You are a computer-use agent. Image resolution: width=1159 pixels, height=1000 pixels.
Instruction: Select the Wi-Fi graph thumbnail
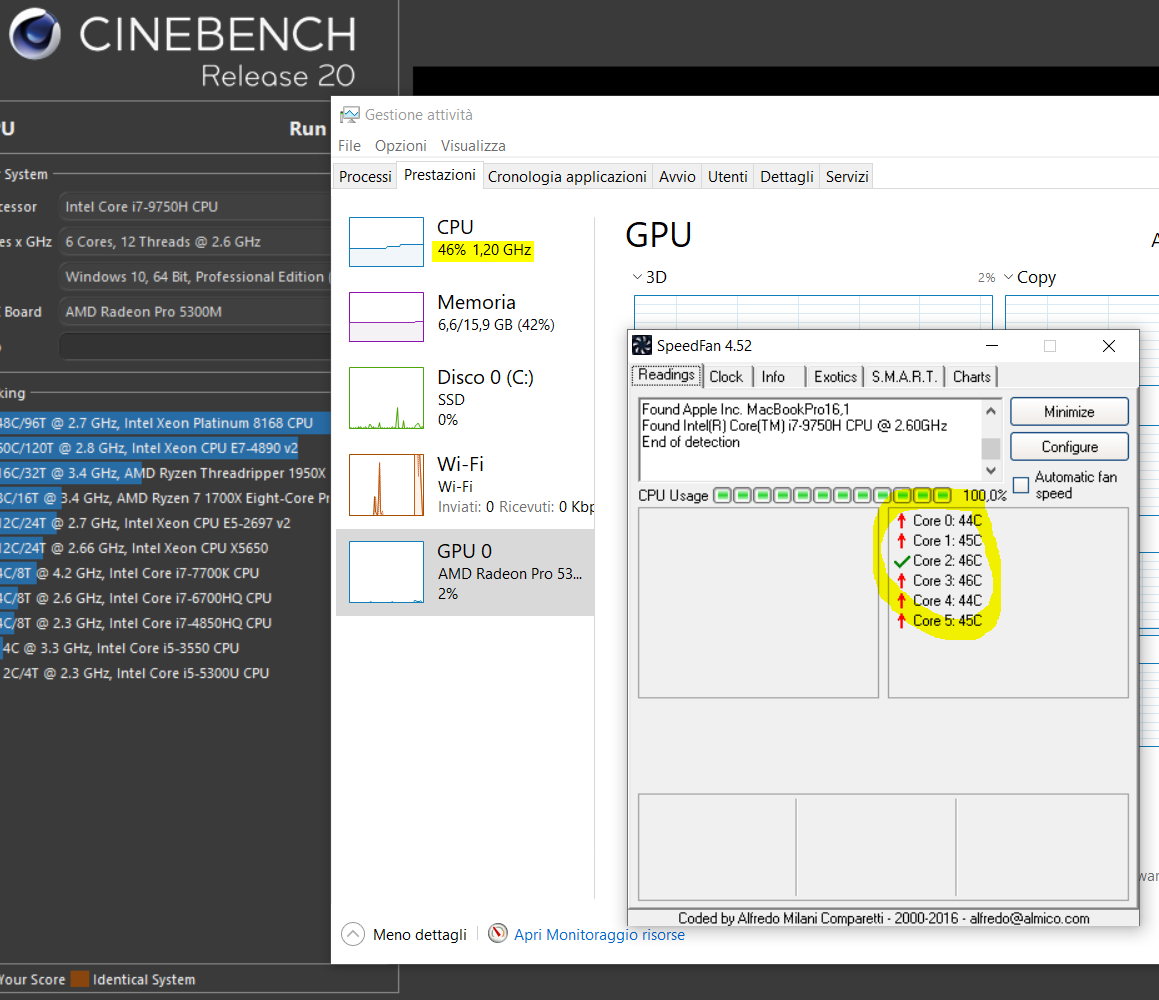[387, 485]
